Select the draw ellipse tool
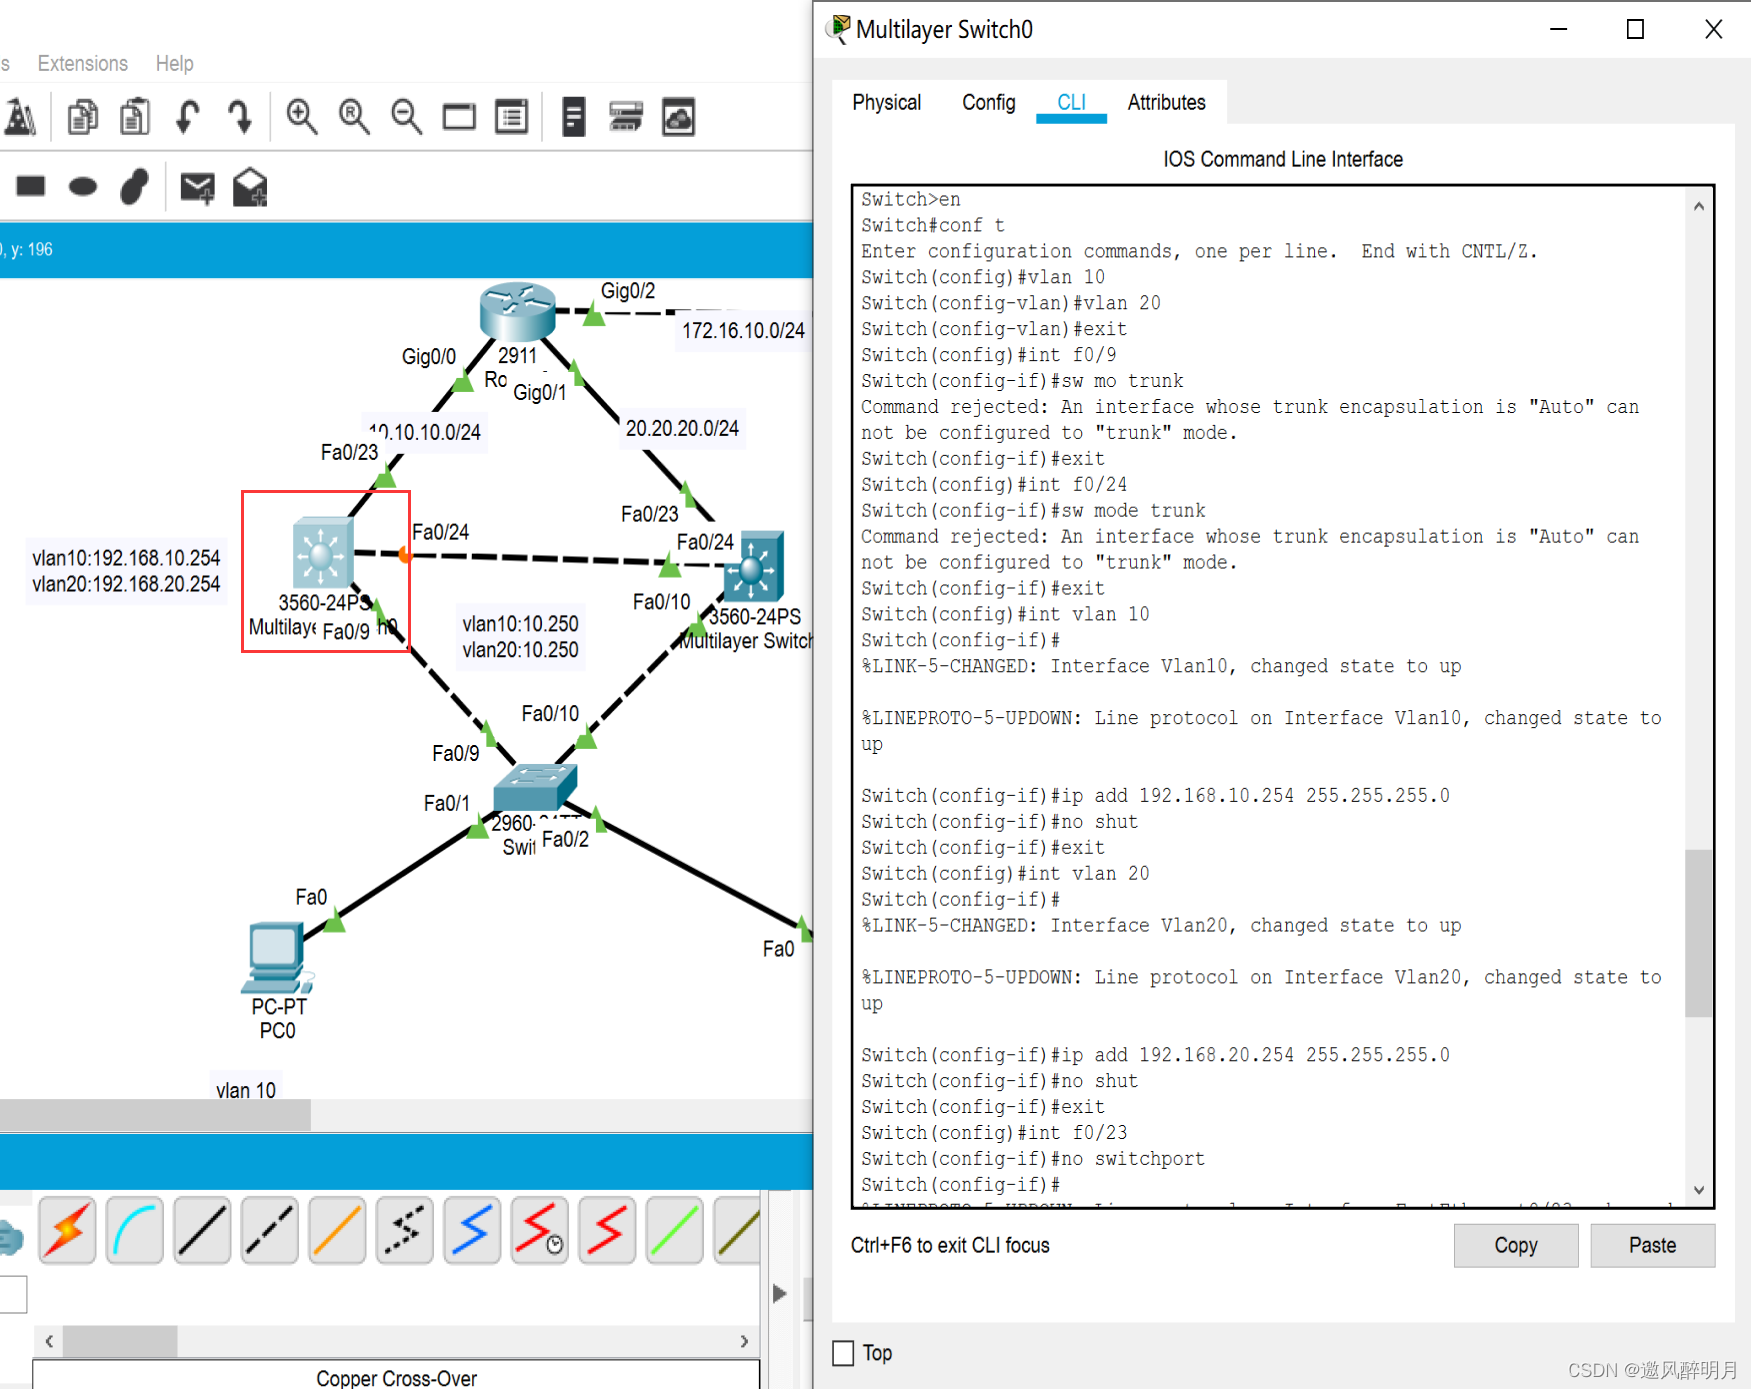This screenshot has width=1751, height=1389. [x=83, y=187]
